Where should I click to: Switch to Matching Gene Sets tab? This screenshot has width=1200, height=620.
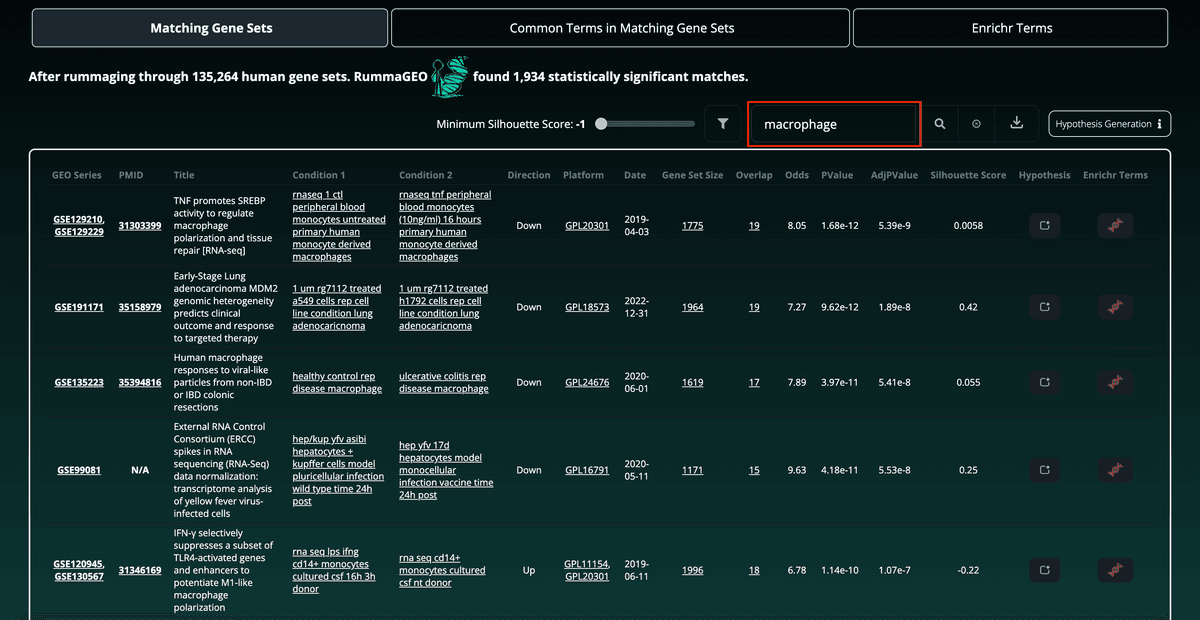208,28
